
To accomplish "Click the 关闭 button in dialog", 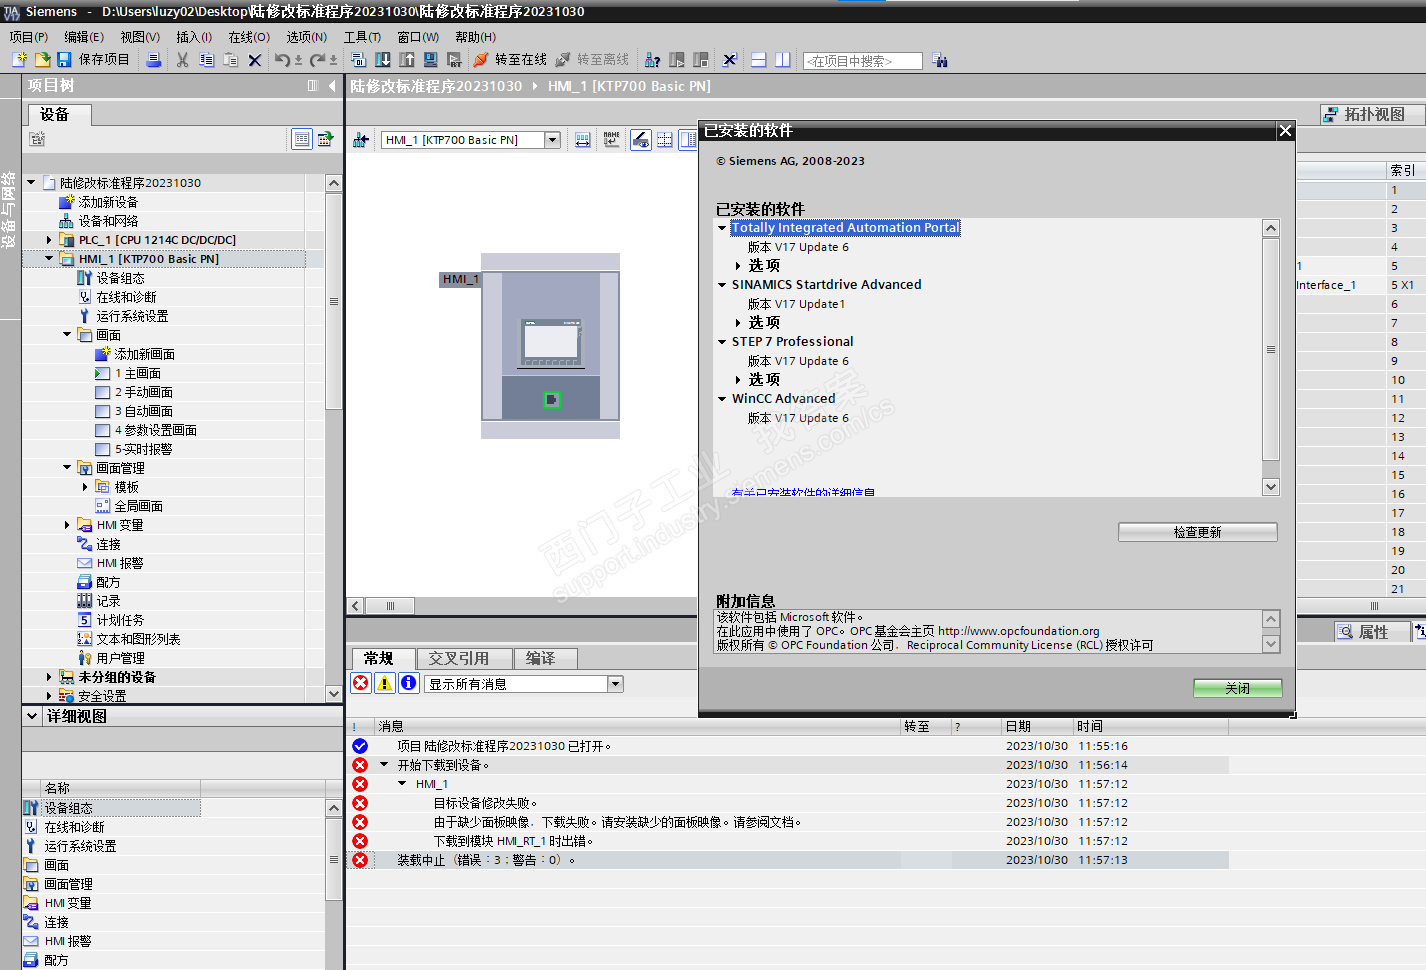I will click(1237, 688).
